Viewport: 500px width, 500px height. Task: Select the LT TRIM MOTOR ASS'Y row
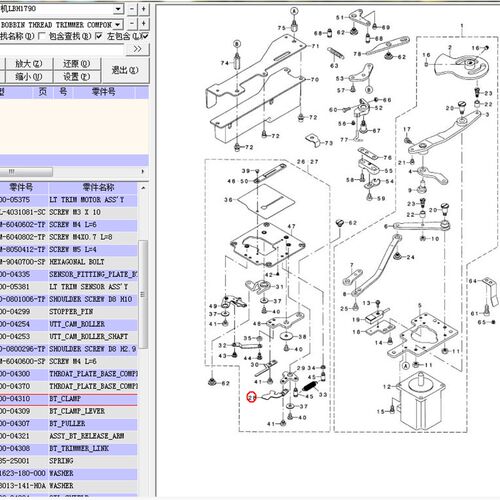point(68,200)
